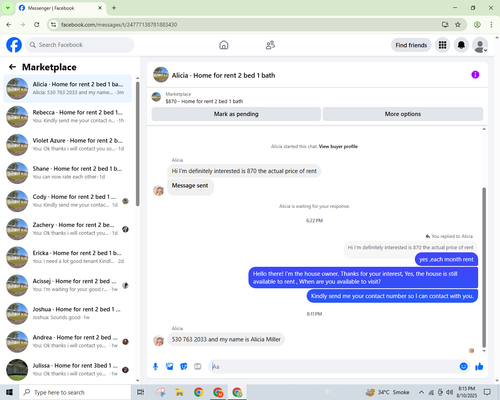
Task: Open Windows Start menu
Action: [9, 392]
